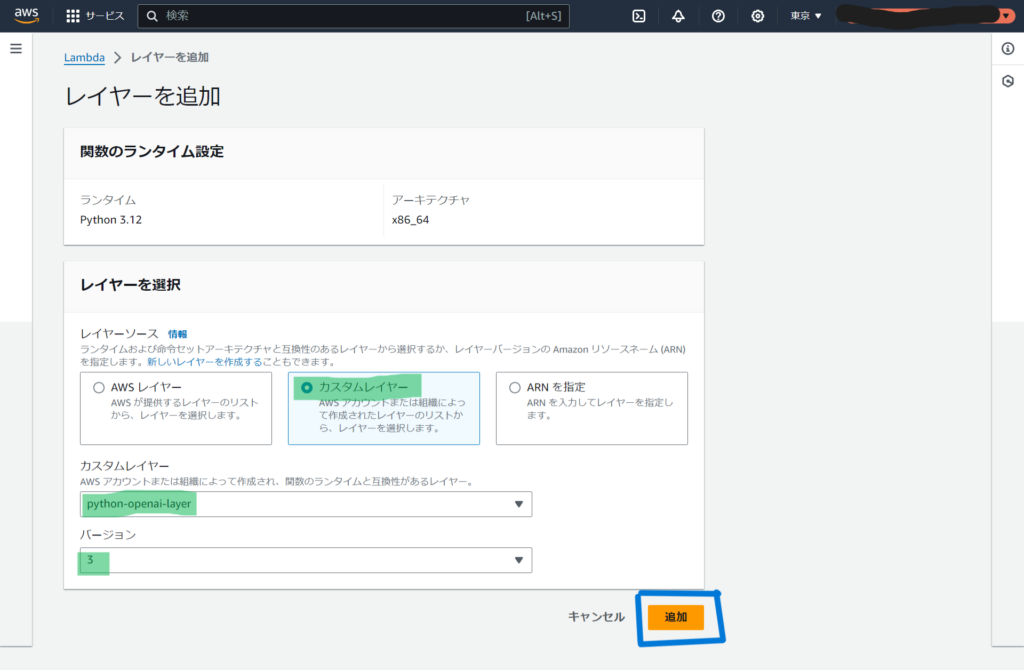Click the 新しいレイヤーを作成する link

click(x=204, y=361)
